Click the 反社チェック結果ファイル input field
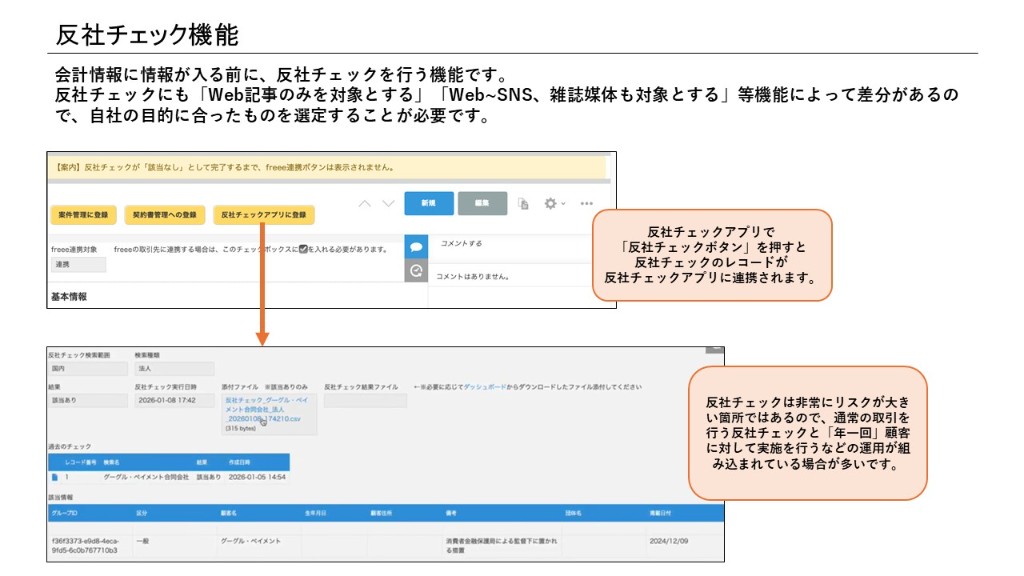 coord(367,400)
